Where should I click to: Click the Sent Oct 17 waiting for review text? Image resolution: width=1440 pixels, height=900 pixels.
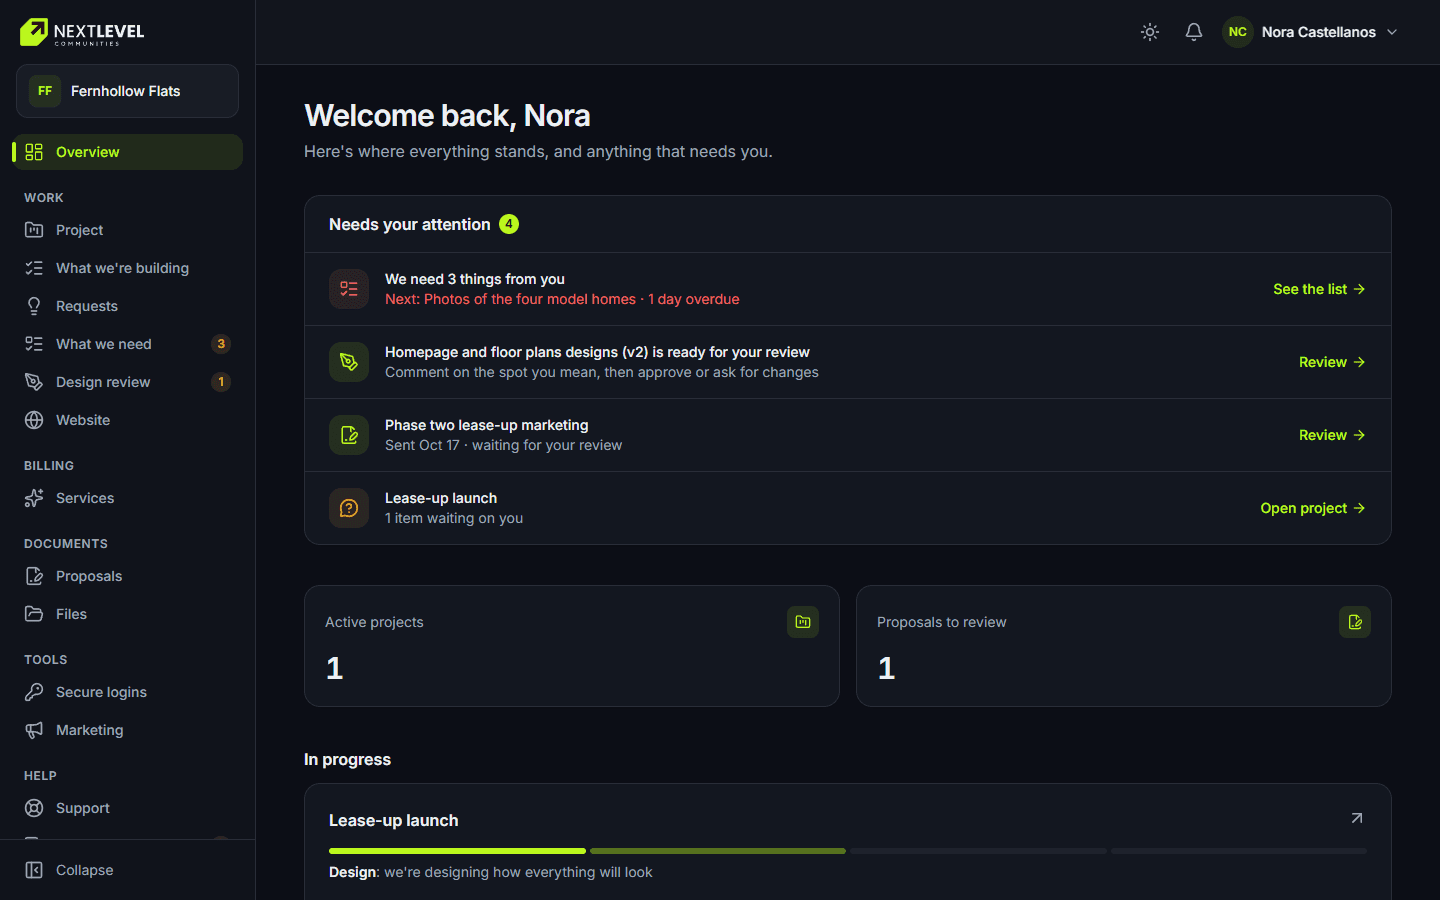click(503, 445)
